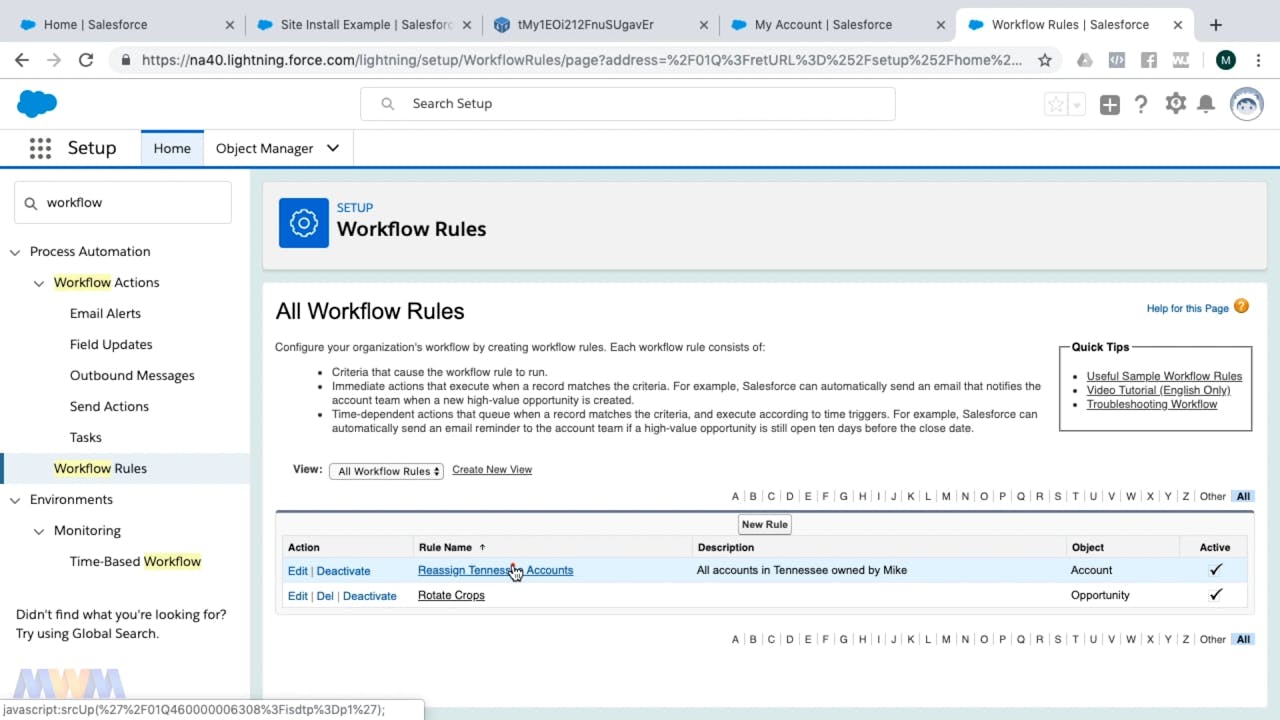Reload the page in browser
This screenshot has width=1280, height=720.
(86, 60)
